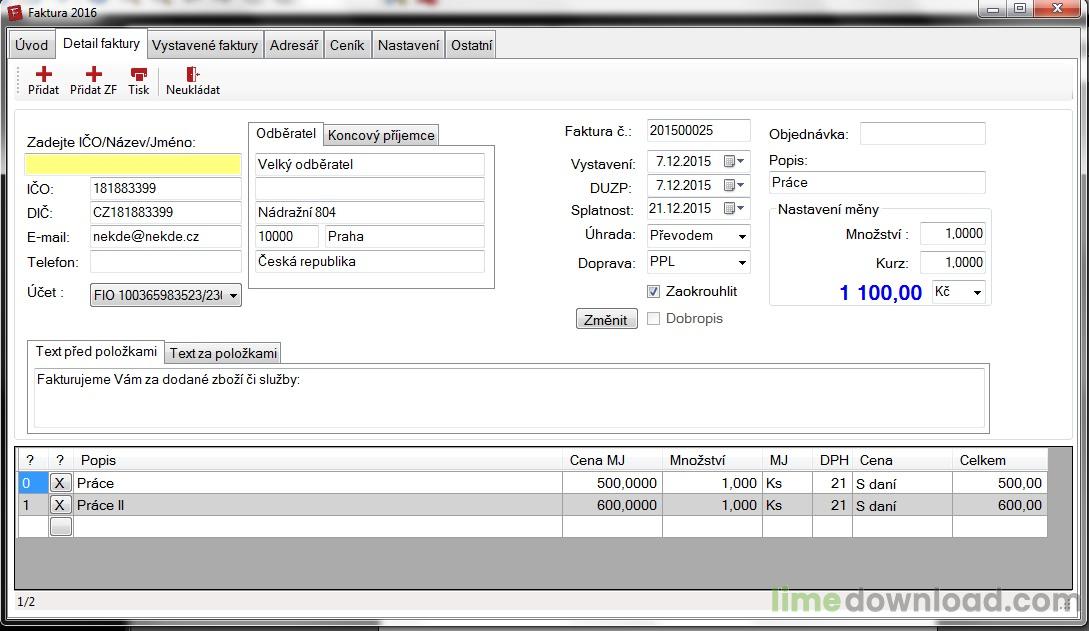Switch to Text za položkami tab
Screen dimensions: 1089x631
pyautogui.click(x=223, y=353)
